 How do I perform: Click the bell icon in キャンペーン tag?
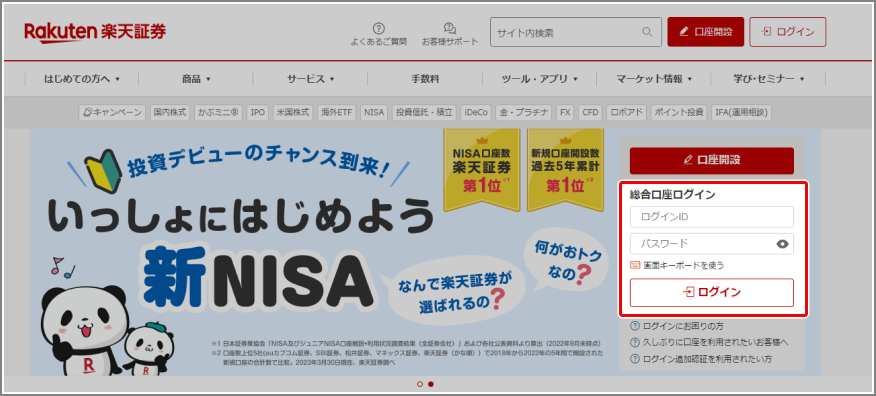(x=87, y=112)
